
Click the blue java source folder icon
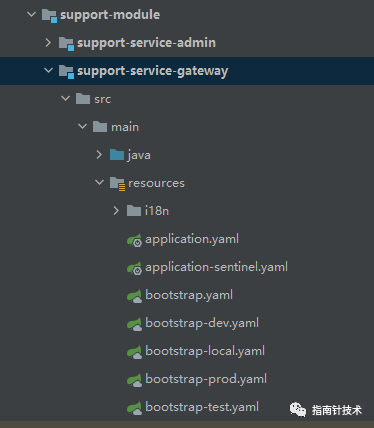117,155
